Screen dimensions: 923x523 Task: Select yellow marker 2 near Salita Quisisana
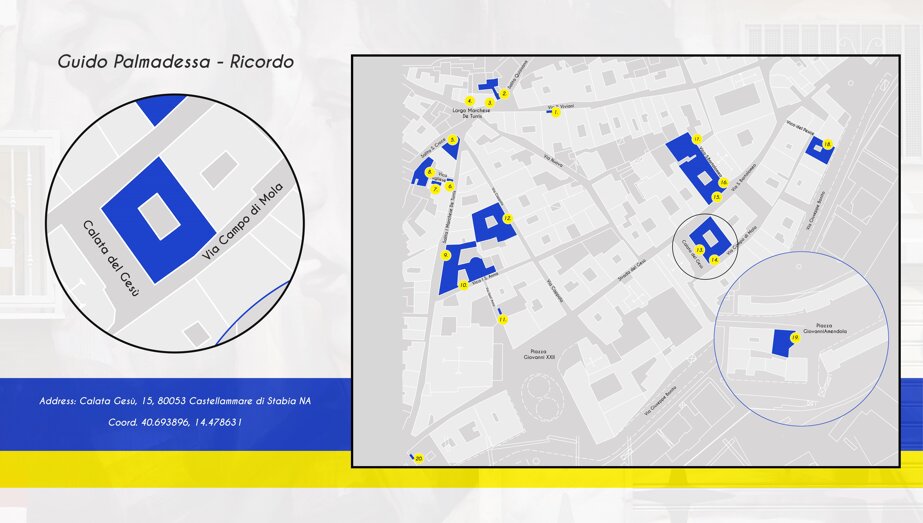pyautogui.click(x=504, y=94)
